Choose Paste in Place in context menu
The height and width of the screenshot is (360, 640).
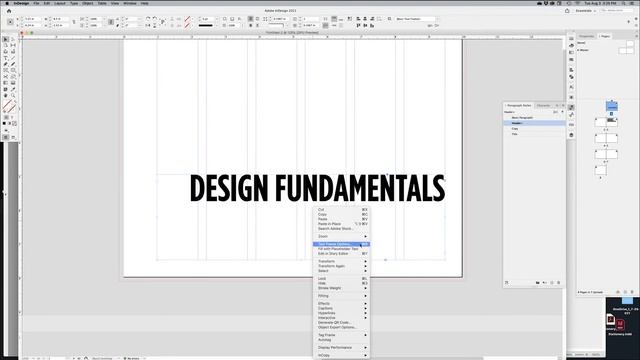tap(342, 224)
